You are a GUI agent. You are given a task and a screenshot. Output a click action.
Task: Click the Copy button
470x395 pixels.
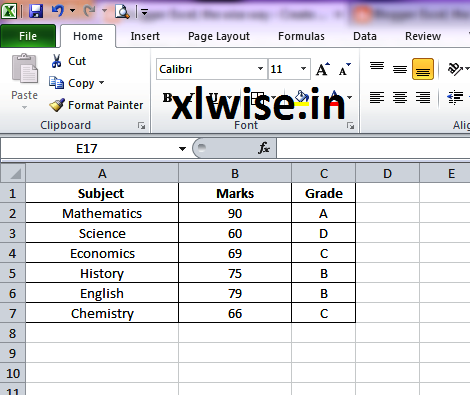(x=72, y=83)
